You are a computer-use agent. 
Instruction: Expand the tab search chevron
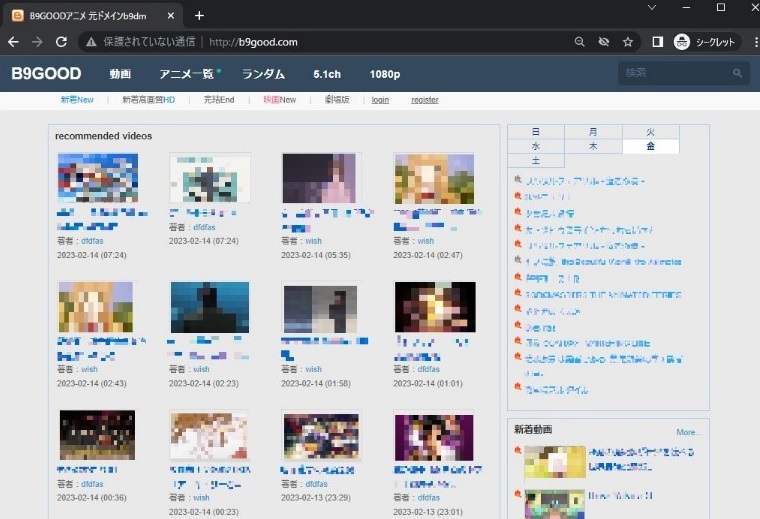coord(653,7)
